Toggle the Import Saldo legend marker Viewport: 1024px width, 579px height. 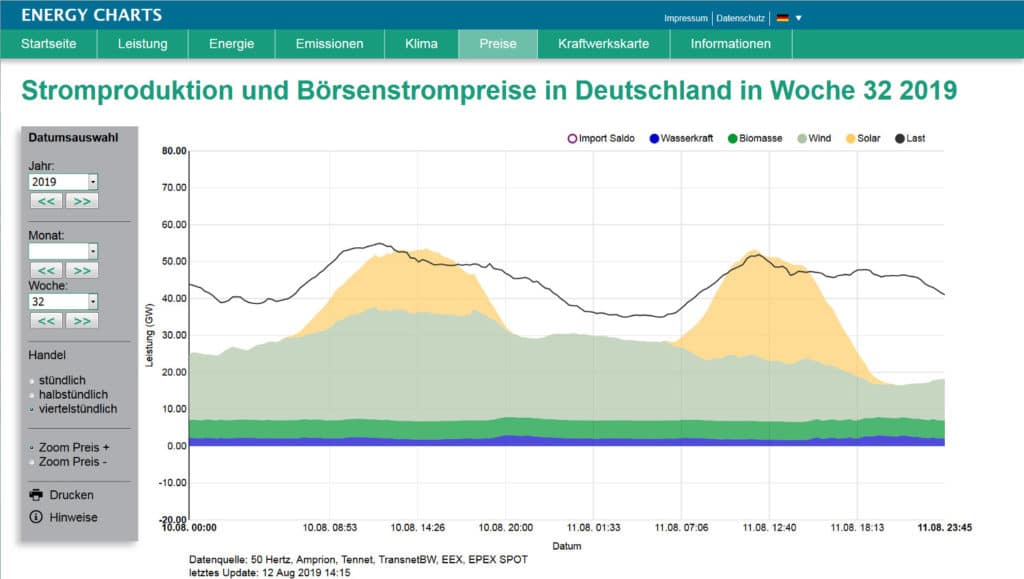572,138
